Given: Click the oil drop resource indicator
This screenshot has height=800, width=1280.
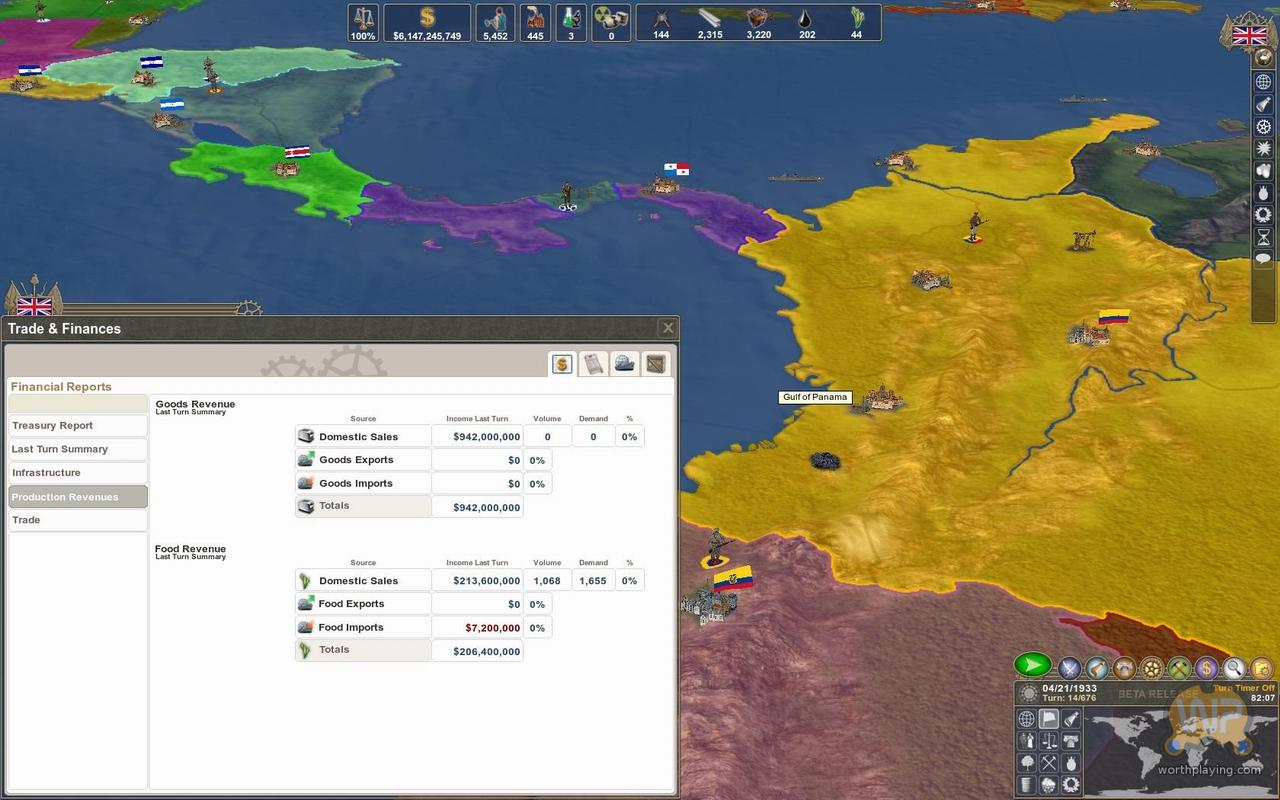Looking at the screenshot, I should (807, 23).
